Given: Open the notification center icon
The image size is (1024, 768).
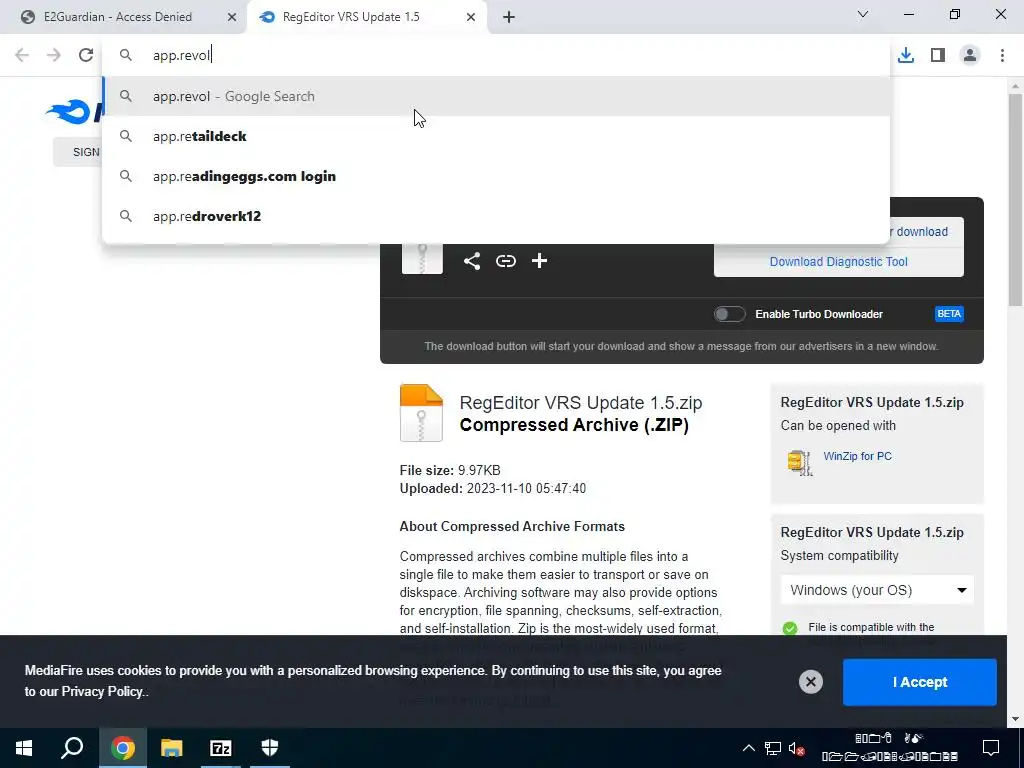Looking at the screenshot, I should tap(991, 748).
